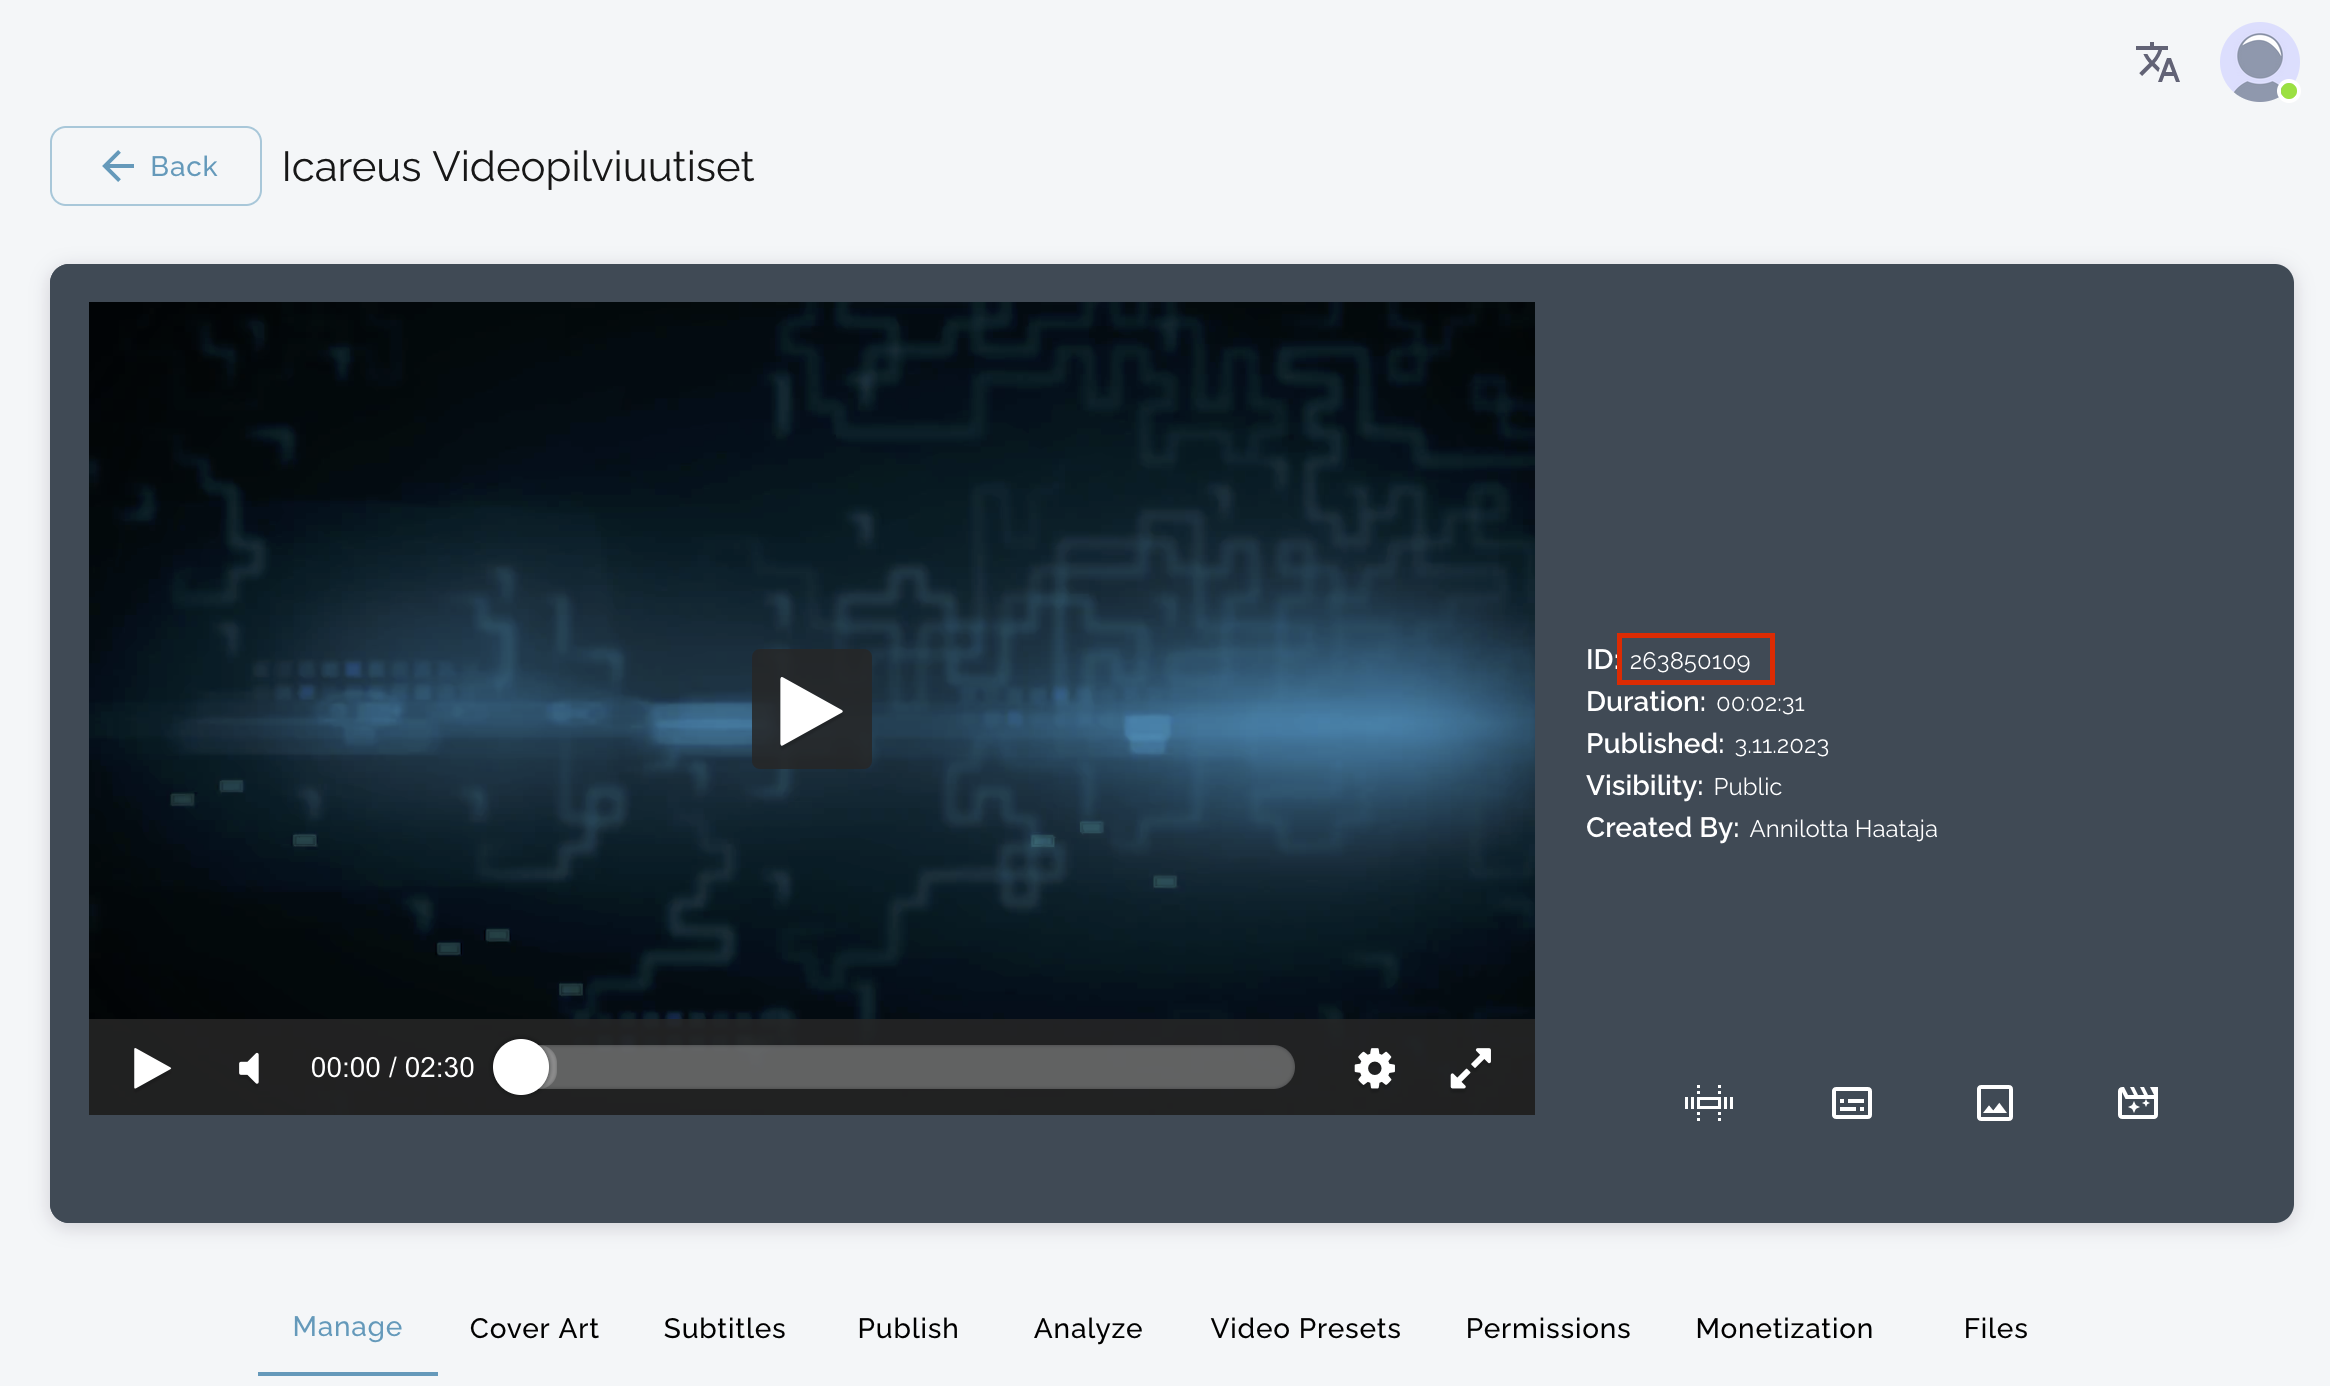This screenshot has height=1386, width=2330.
Task: Click the language translate icon
Action: pos(2157,63)
